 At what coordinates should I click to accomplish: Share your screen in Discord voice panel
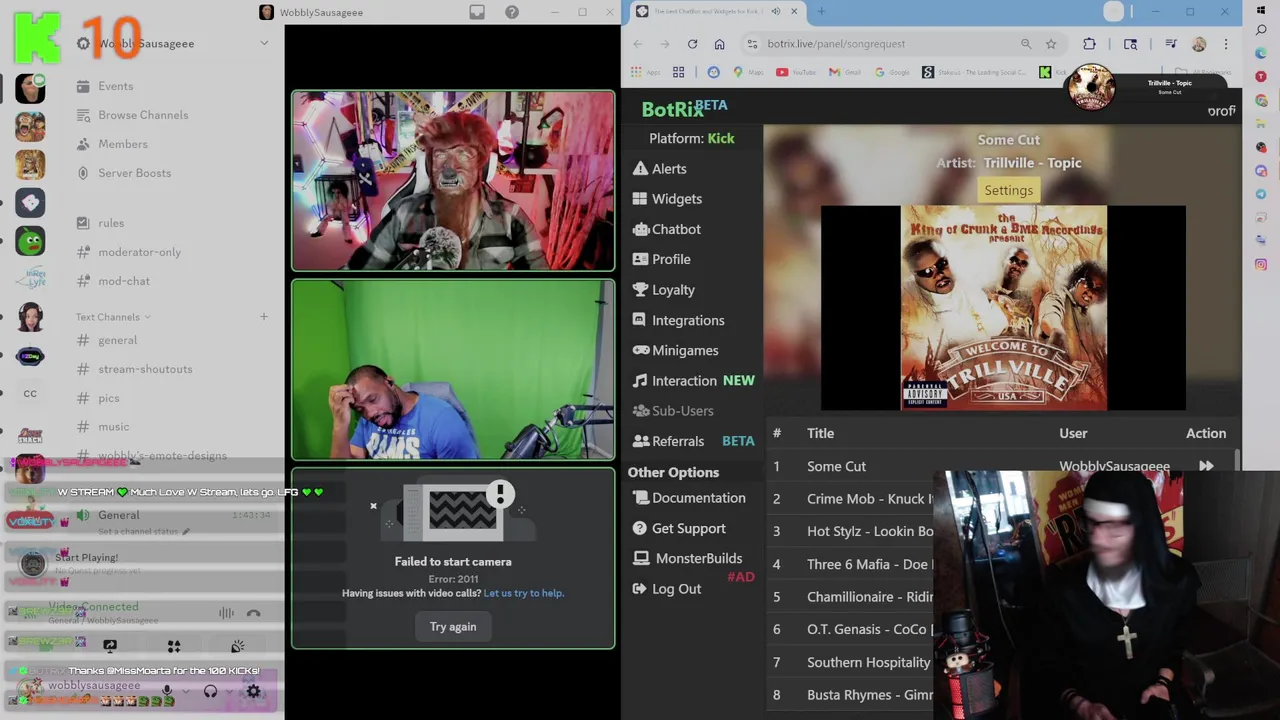pos(110,646)
